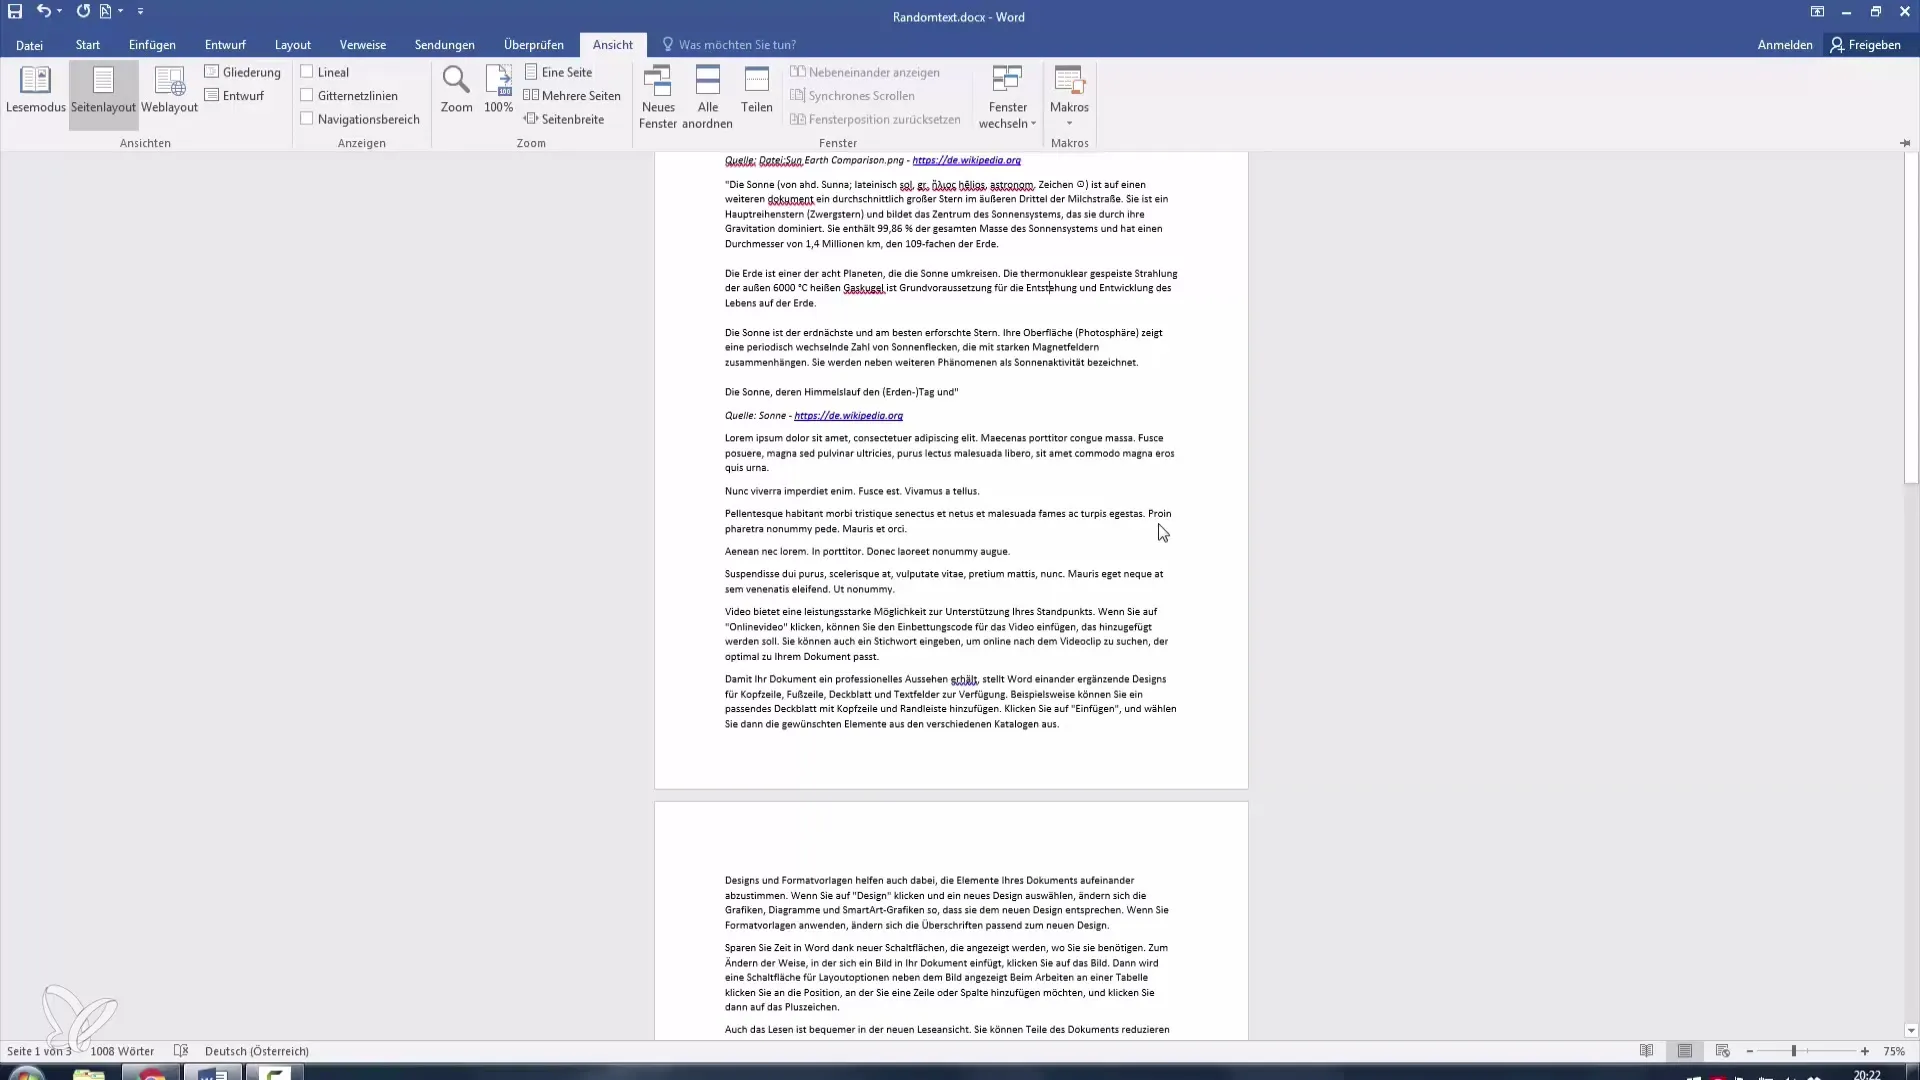This screenshot has height=1080, width=1920.
Task: Click Synchrones Scrollen option
Action: 852,96
